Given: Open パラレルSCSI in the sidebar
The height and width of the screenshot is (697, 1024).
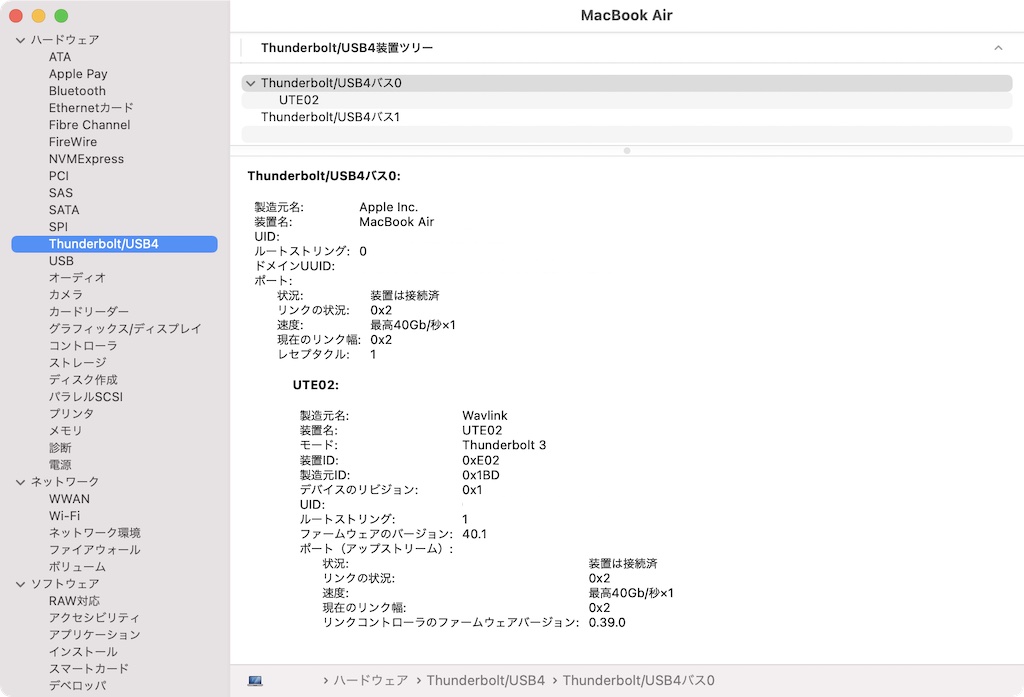Looking at the screenshot, I should (86, 397).
